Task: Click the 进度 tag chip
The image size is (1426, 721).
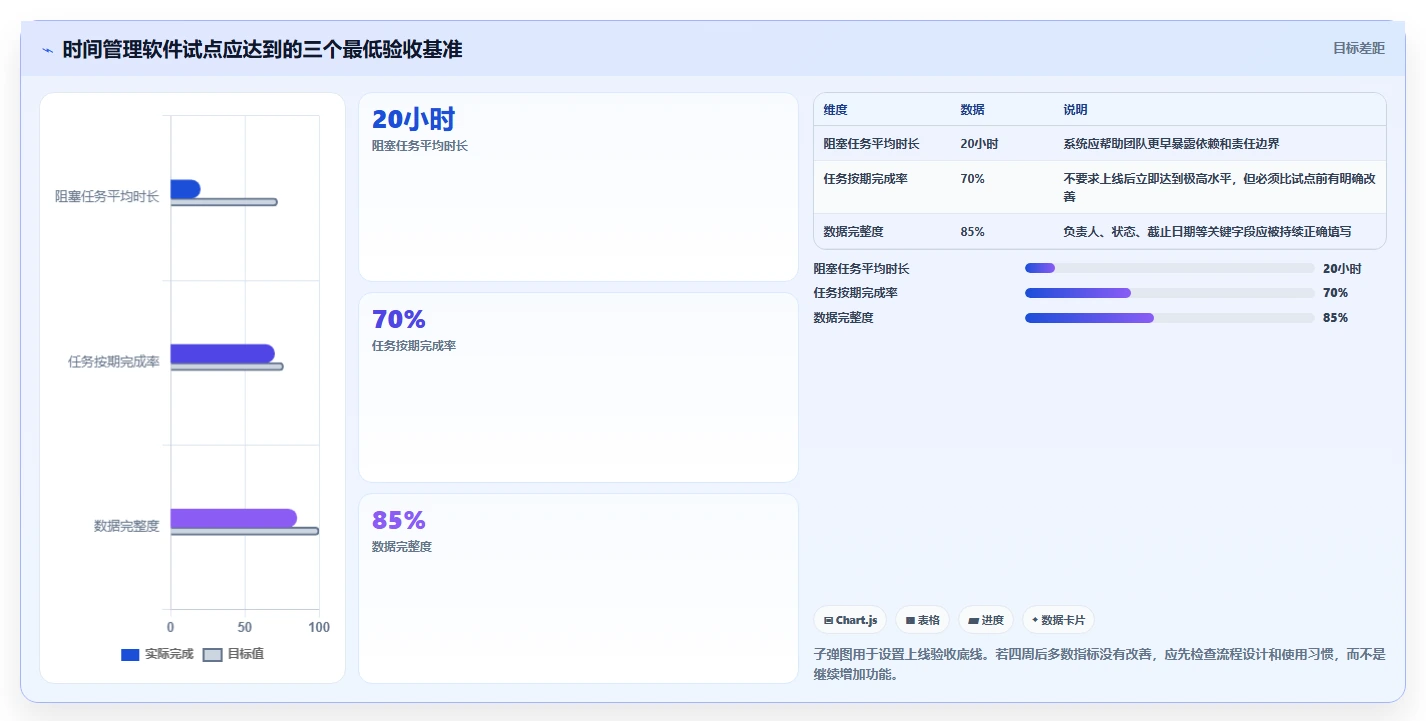Action: tap(986, 620)
